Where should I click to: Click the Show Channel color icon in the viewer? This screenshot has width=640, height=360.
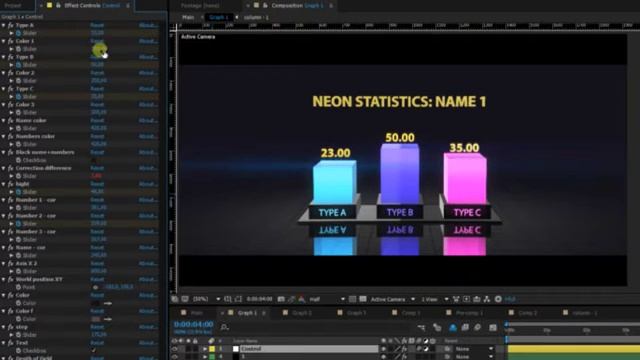coord(301,299)
